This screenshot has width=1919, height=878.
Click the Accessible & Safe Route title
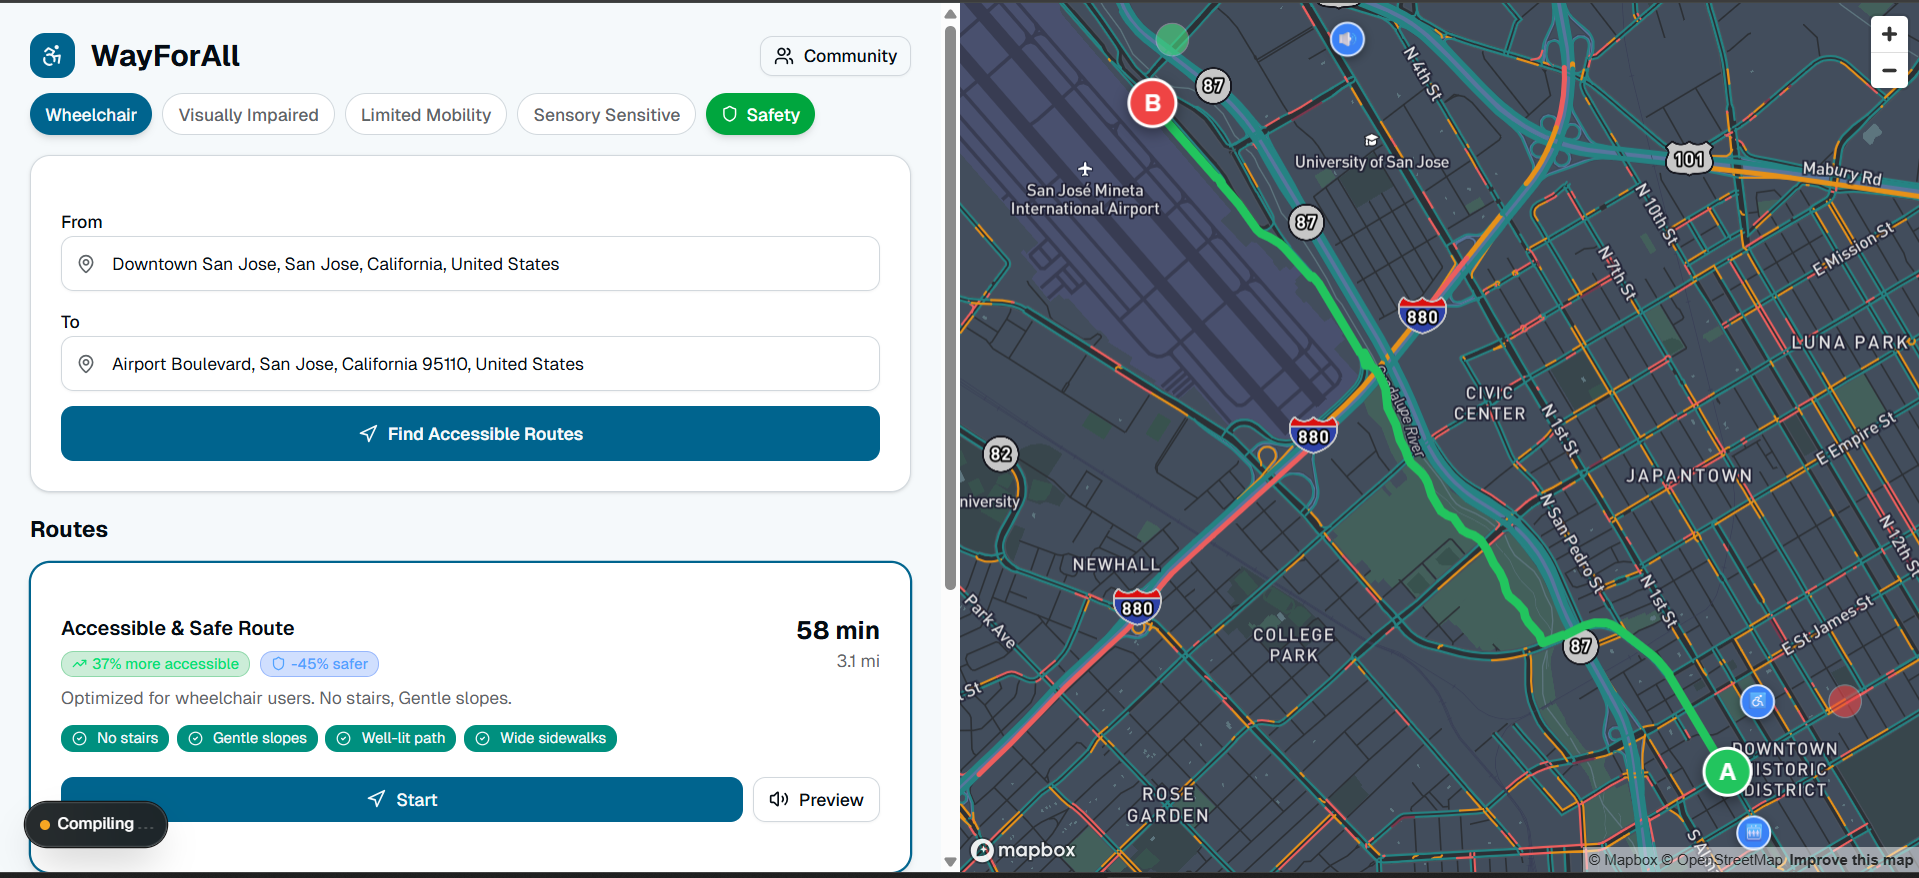(178, 628)
